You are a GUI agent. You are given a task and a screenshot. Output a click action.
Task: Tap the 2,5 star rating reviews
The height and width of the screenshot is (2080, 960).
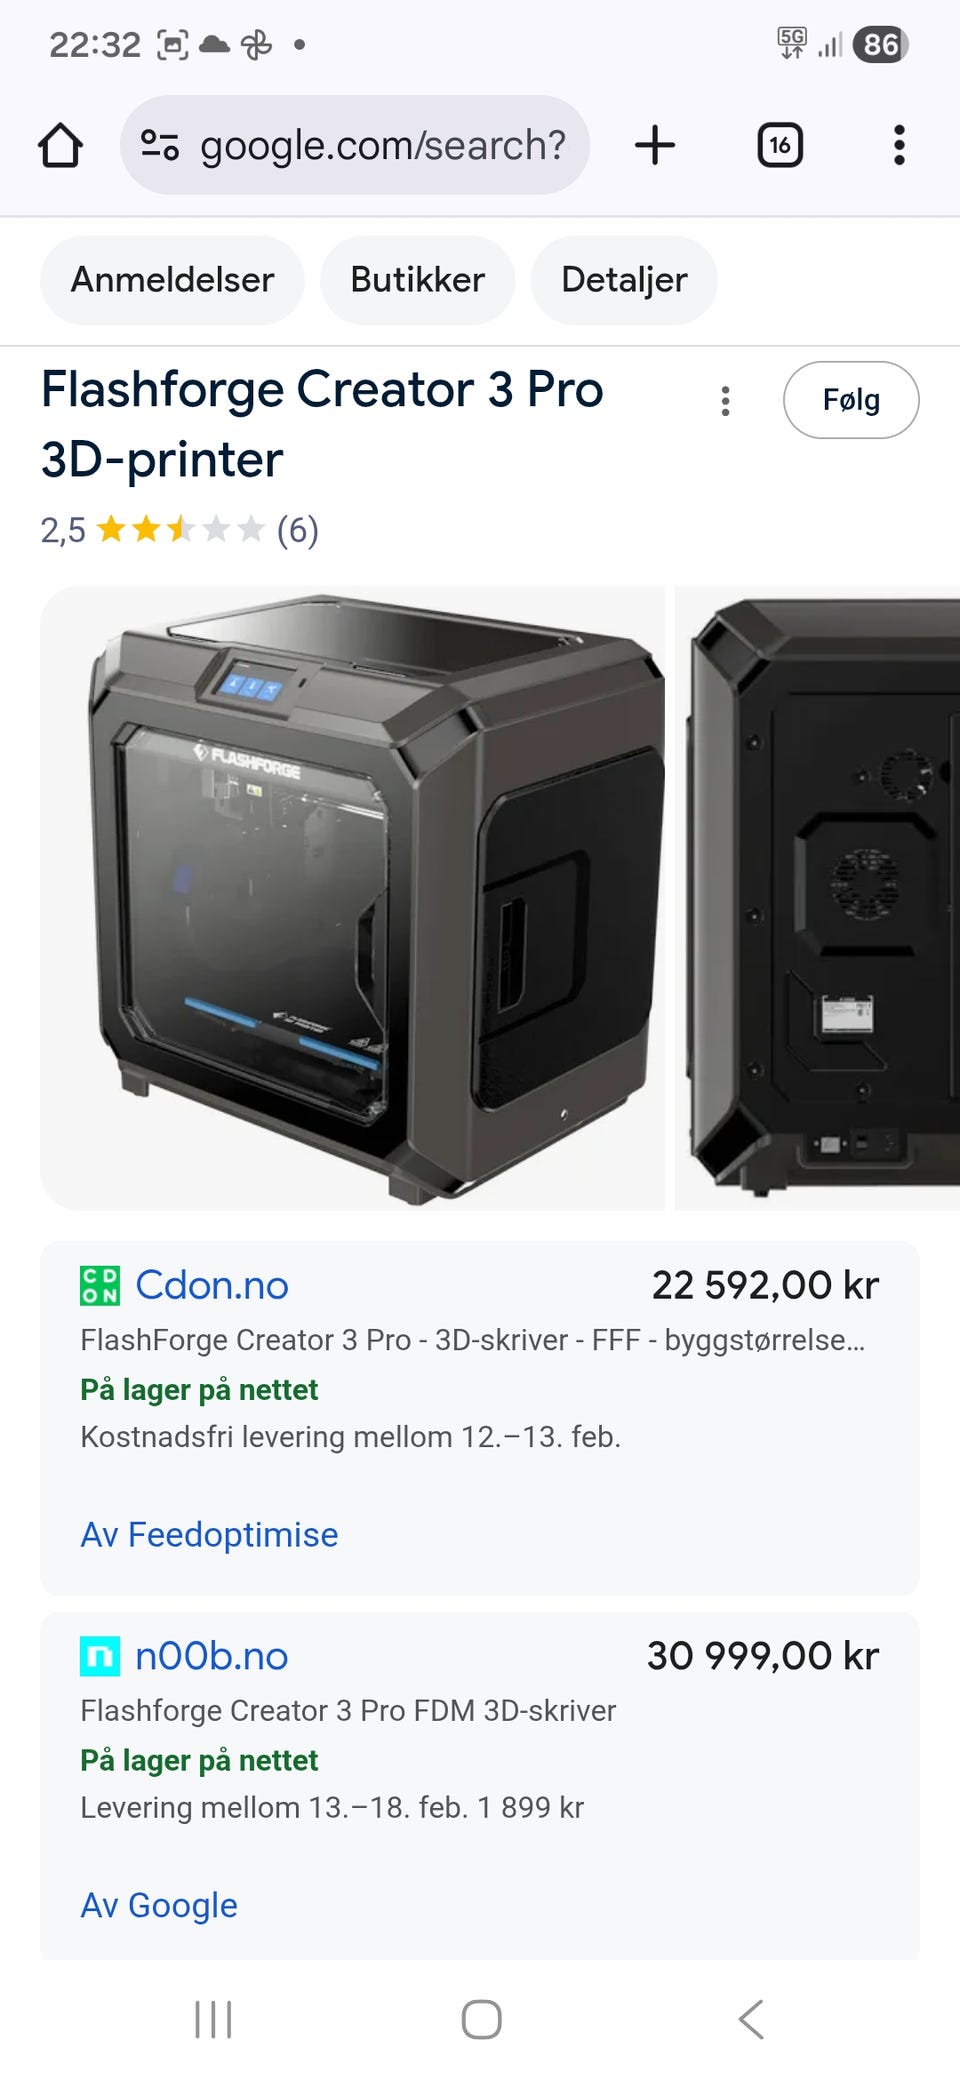[180, 529]
